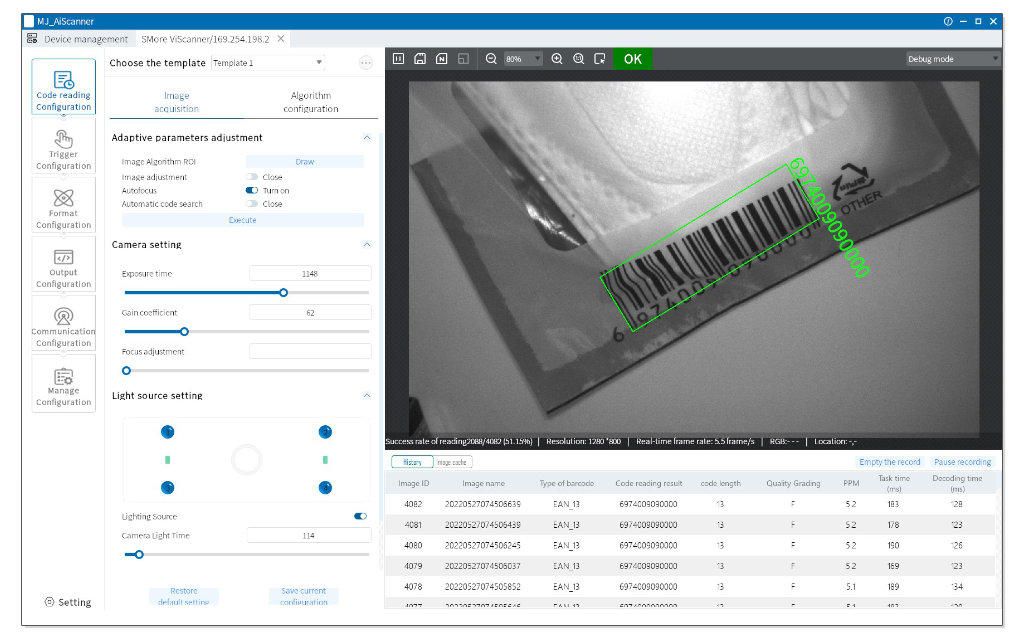The height and width of the screenshot is (641, 1024).
Task: Open Trigger Configuration panel
Action: click(x=63, y=146)
